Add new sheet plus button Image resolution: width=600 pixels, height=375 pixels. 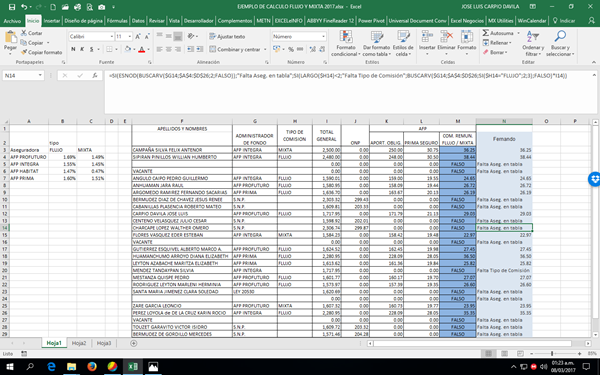tap(134, 343)
